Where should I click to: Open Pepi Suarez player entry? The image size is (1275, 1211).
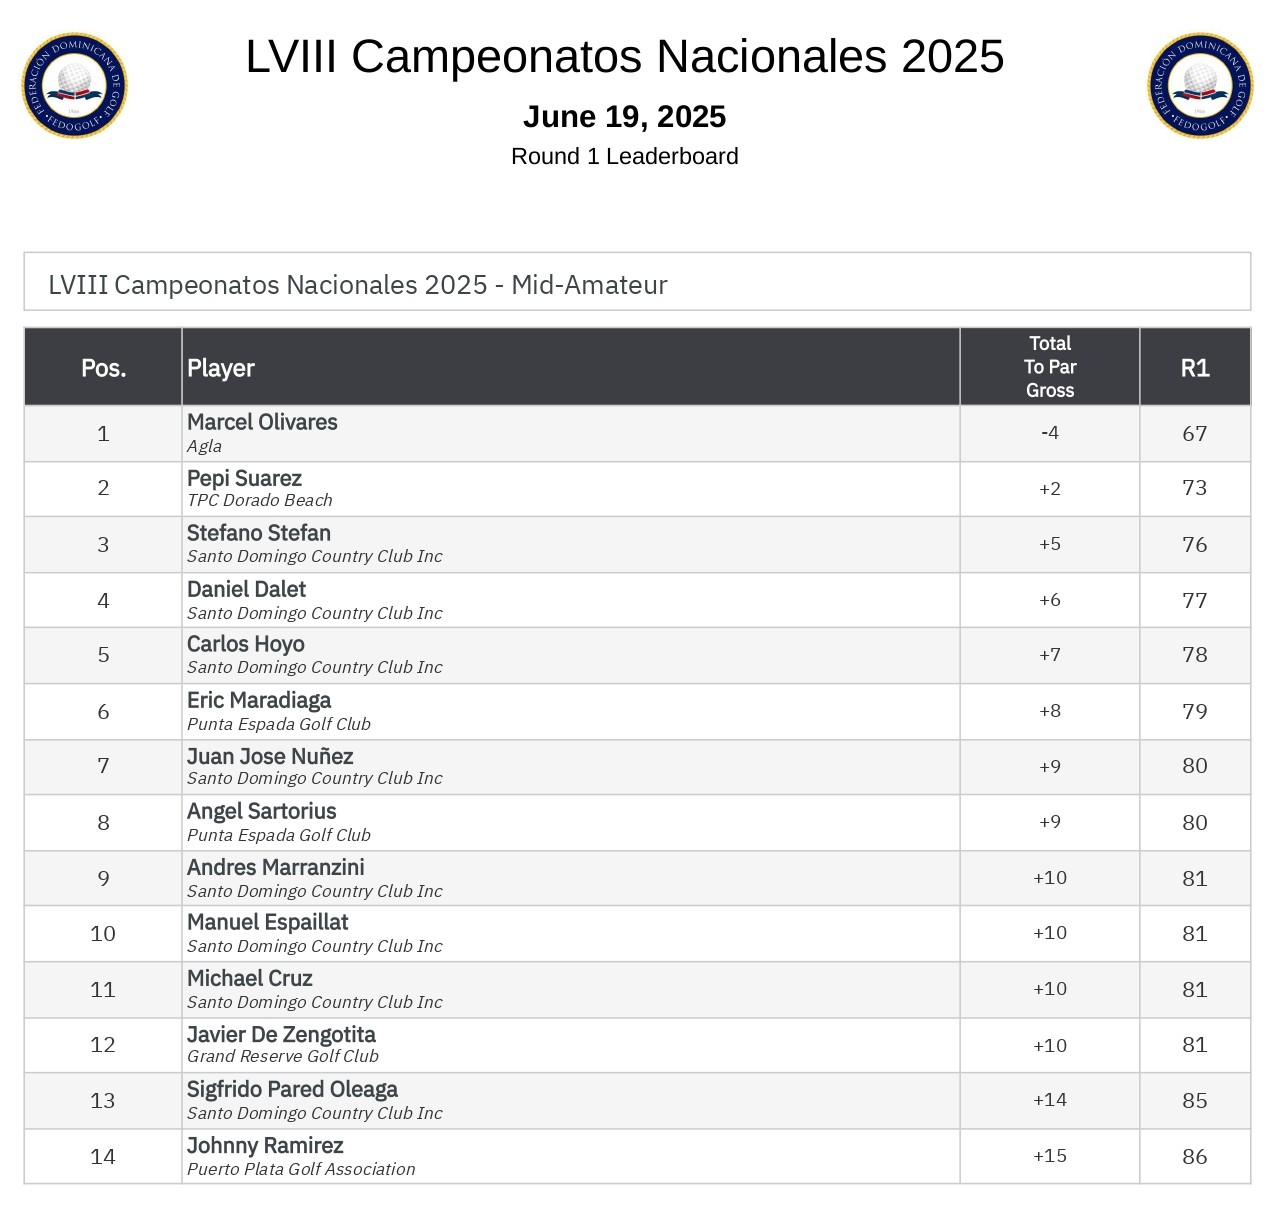[244, 479]
